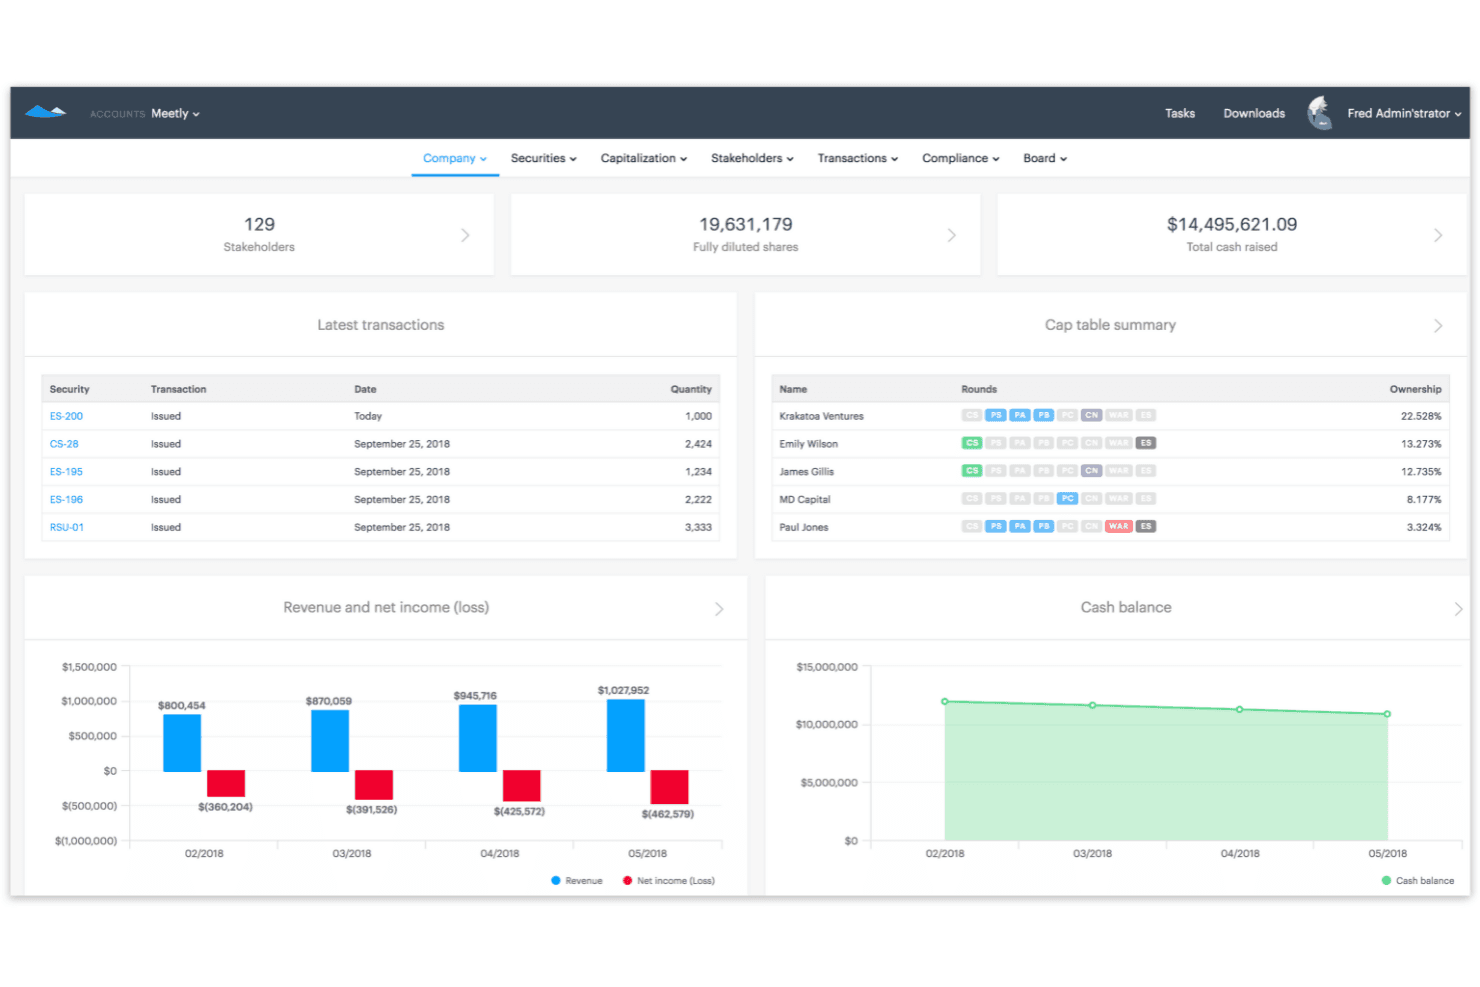Click the ES badge for Emily Wilson
Viewport: 1480px width, 987px height.
[x=1146, y=443]
